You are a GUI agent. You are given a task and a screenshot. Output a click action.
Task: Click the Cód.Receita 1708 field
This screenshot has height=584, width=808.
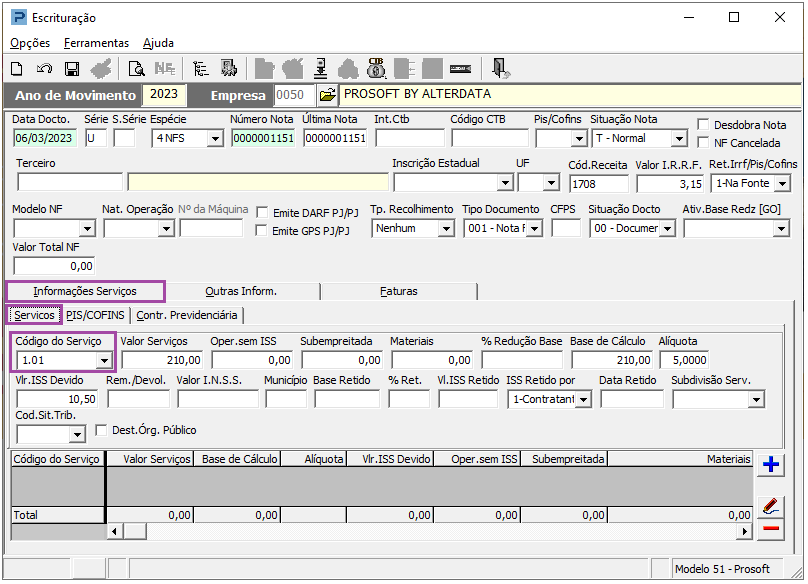pyautogui.click(x=599, y=184)
